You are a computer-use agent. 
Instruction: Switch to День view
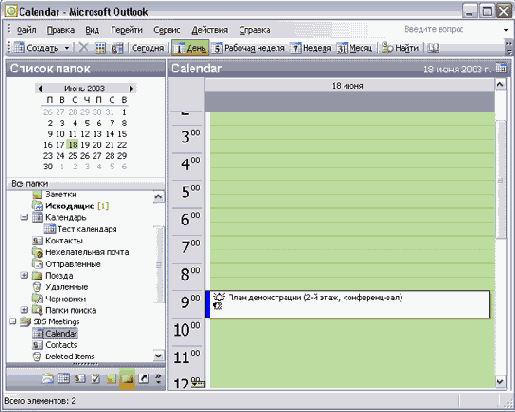(190, 48)
